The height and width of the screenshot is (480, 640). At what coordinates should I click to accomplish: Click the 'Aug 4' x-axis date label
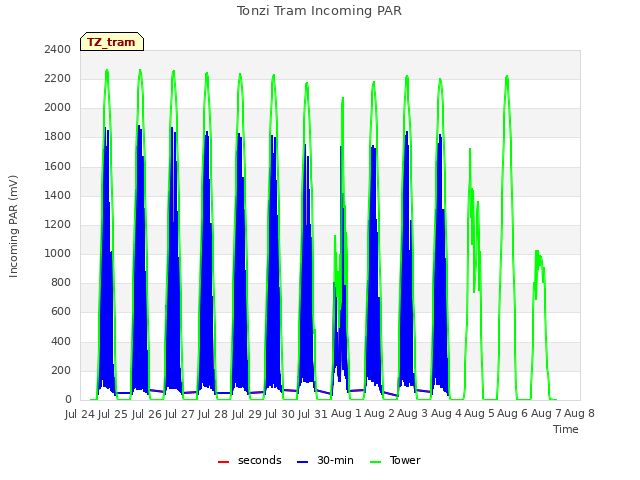[446, 414]
